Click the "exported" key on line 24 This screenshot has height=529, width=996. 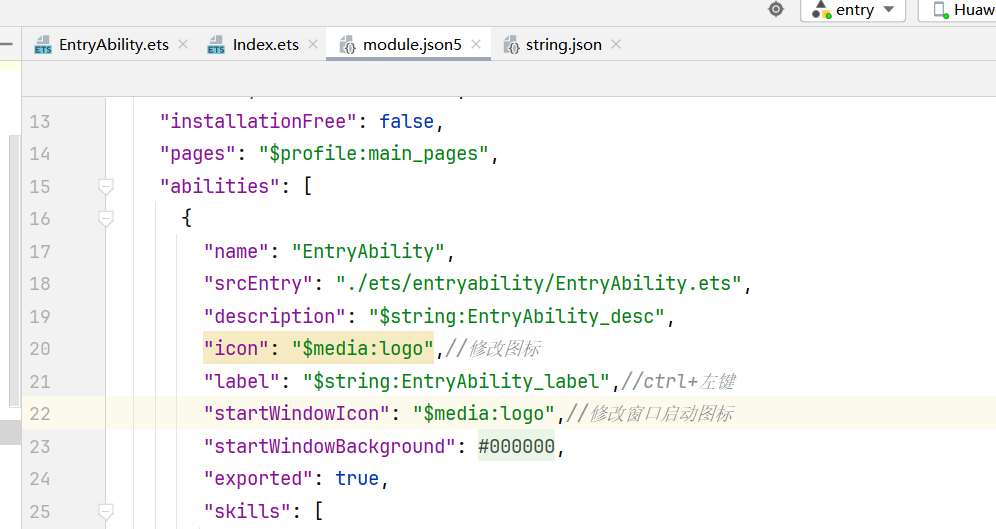point(259,479)
